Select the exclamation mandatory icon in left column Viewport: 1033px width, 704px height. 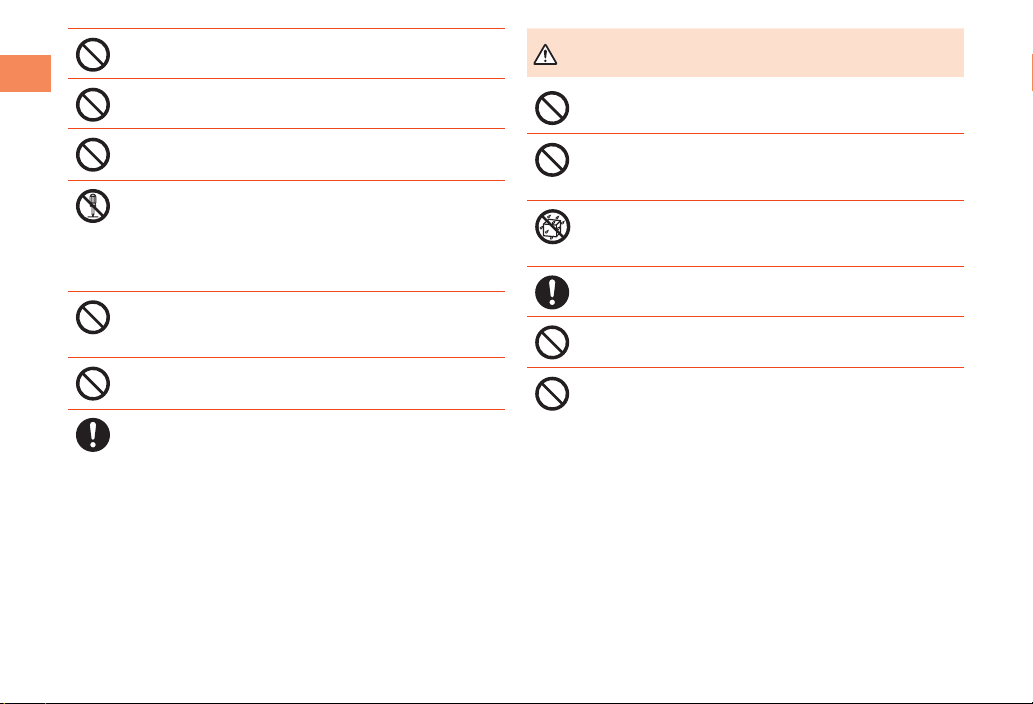click(x=92, y=435)
